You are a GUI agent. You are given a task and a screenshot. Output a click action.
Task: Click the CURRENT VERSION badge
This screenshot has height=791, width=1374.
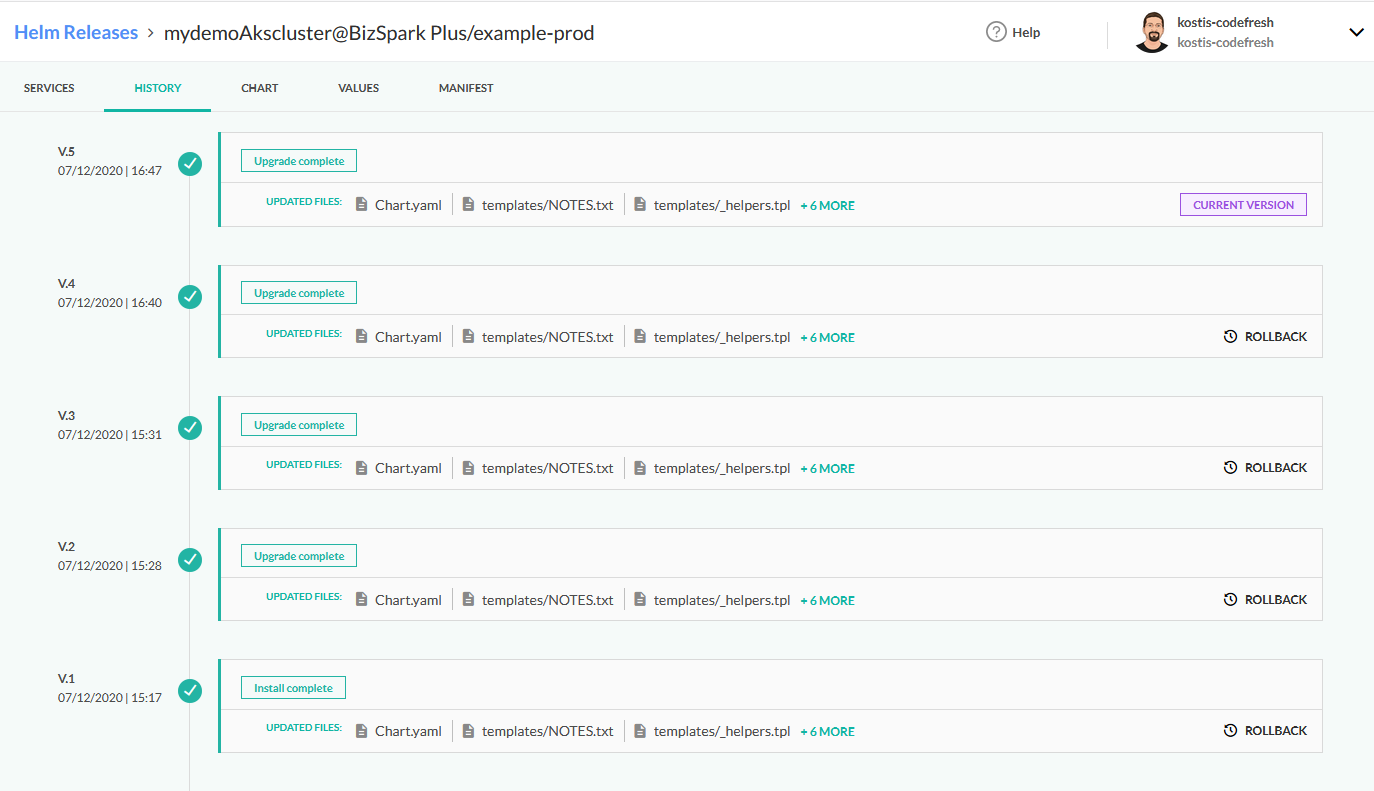(1243, 205)
